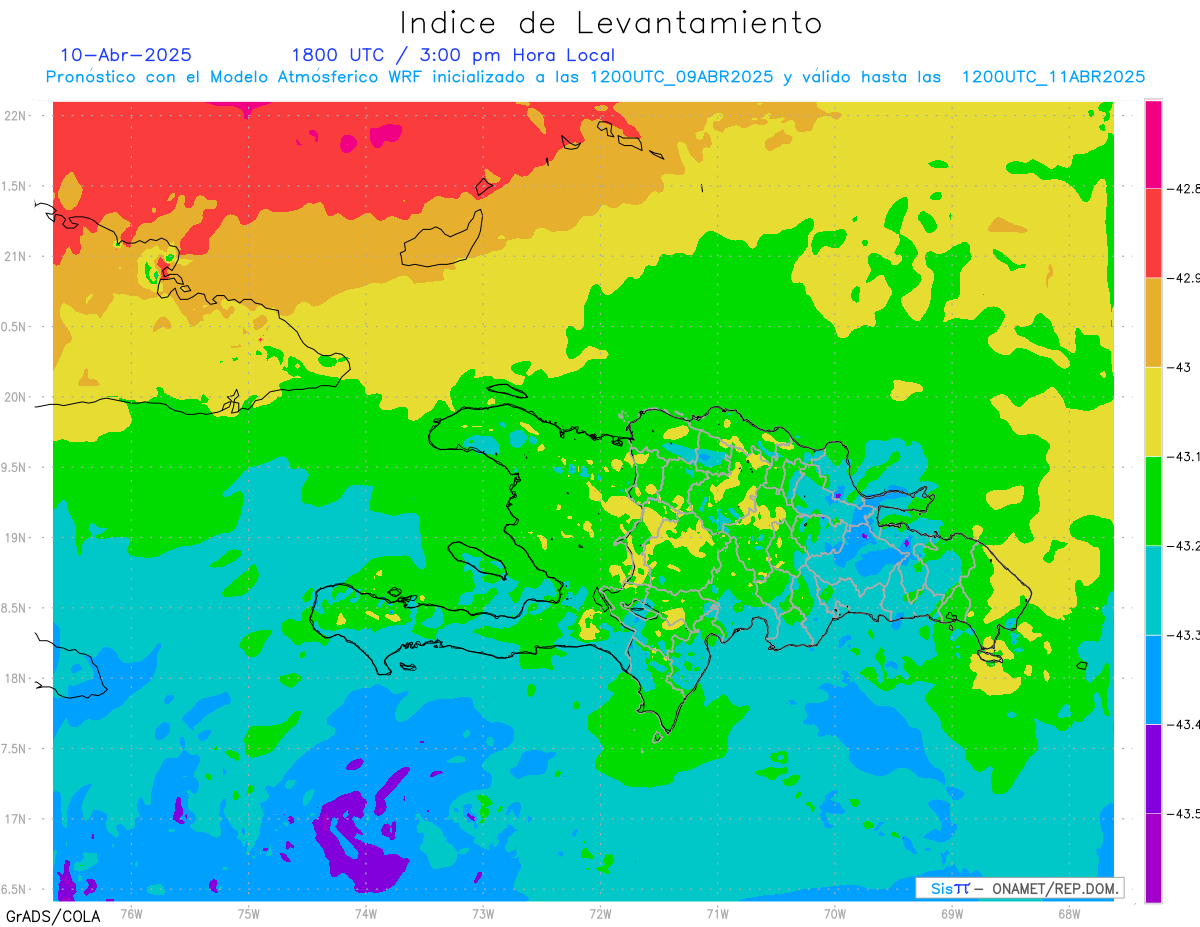
Task: Click the '74W' longitude label
Action: click(366, 913)
